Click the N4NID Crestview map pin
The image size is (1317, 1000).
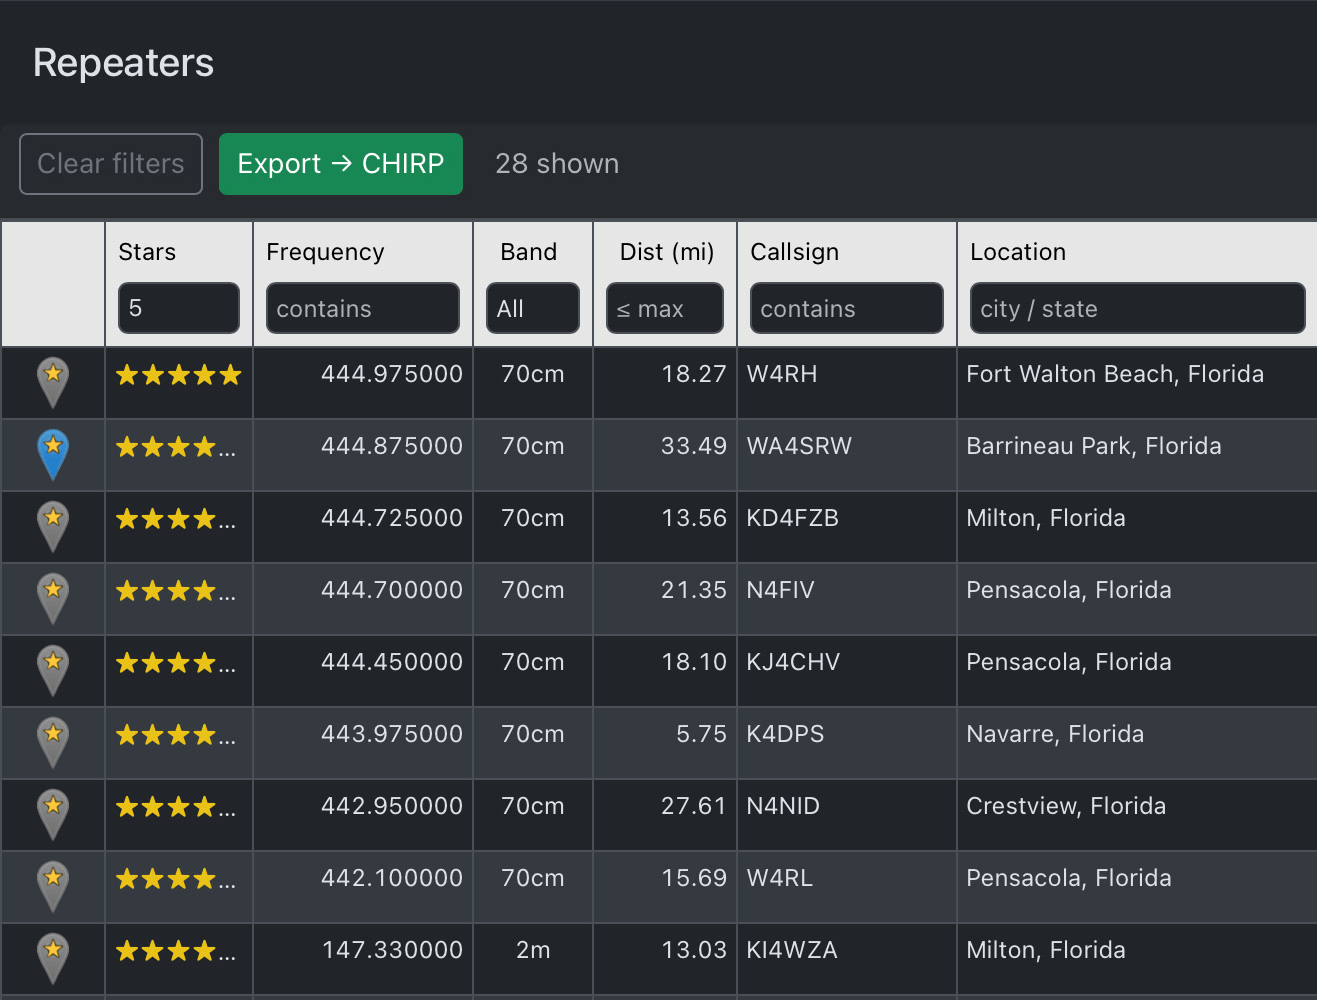(x=53, y=813)
